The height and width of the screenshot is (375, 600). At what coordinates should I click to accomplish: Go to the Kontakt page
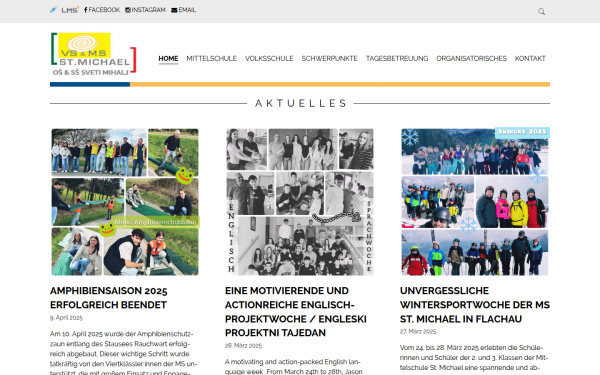530,59
